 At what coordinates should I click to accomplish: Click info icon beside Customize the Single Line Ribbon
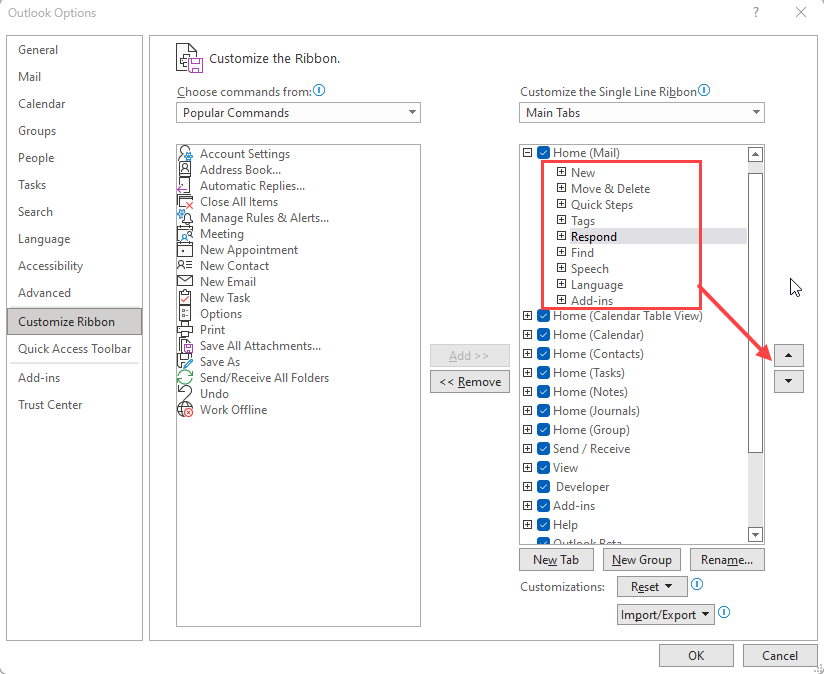pyautogui.click(x=704, y=90)
